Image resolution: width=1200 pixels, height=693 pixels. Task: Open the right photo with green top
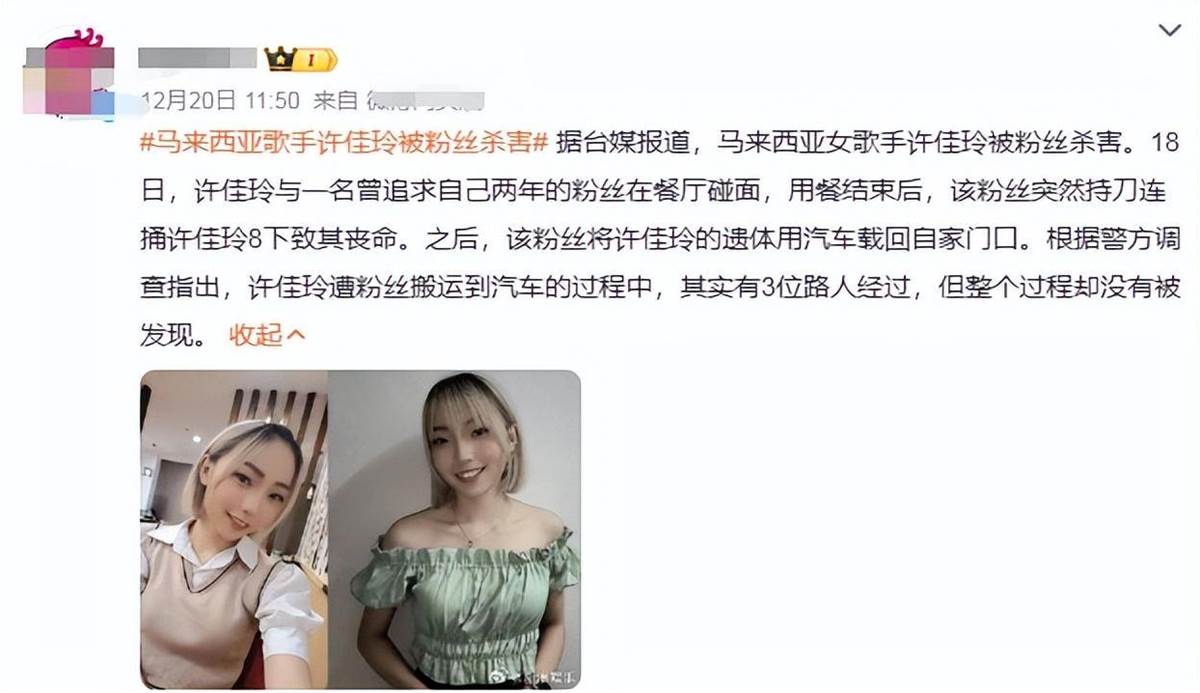coord(455,530)
